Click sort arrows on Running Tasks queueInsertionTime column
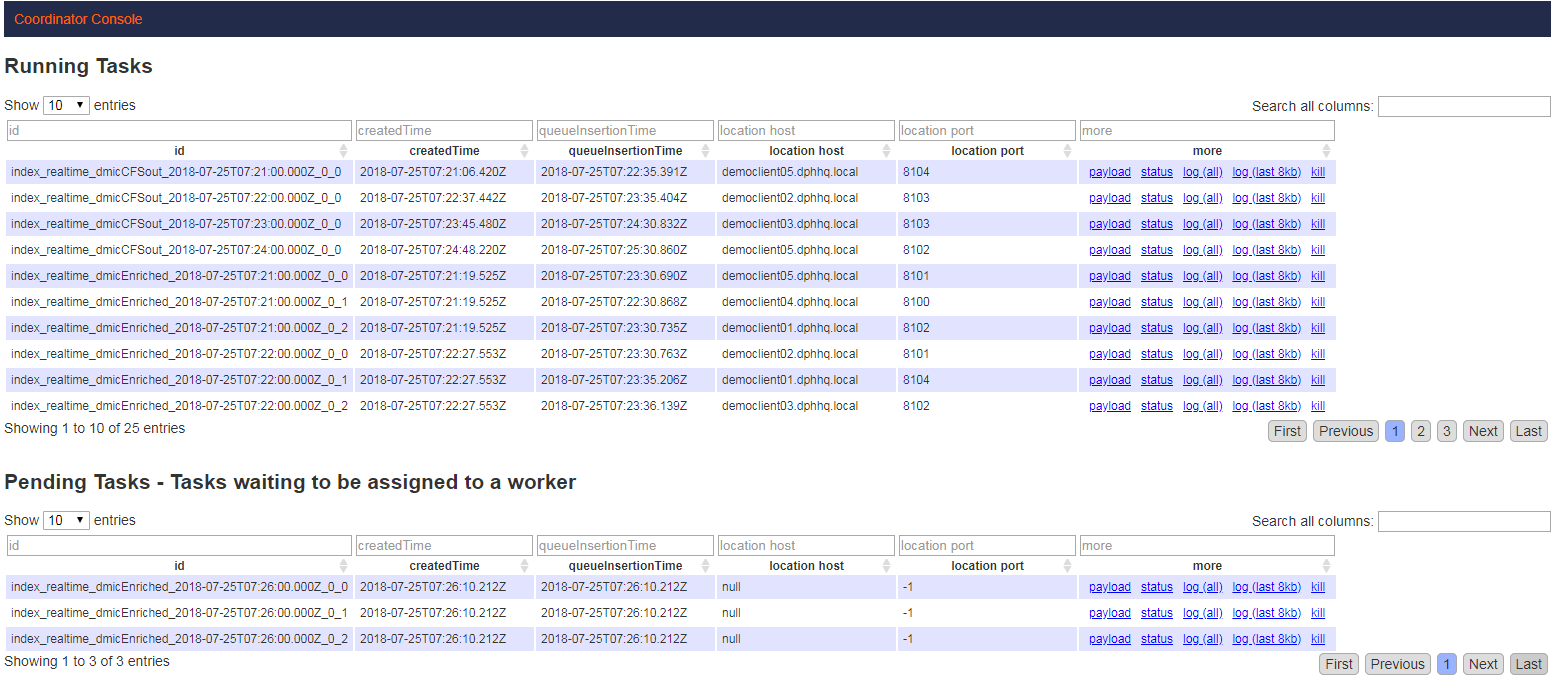Screen dimensions: 1563x682 (x=705, y=151)
